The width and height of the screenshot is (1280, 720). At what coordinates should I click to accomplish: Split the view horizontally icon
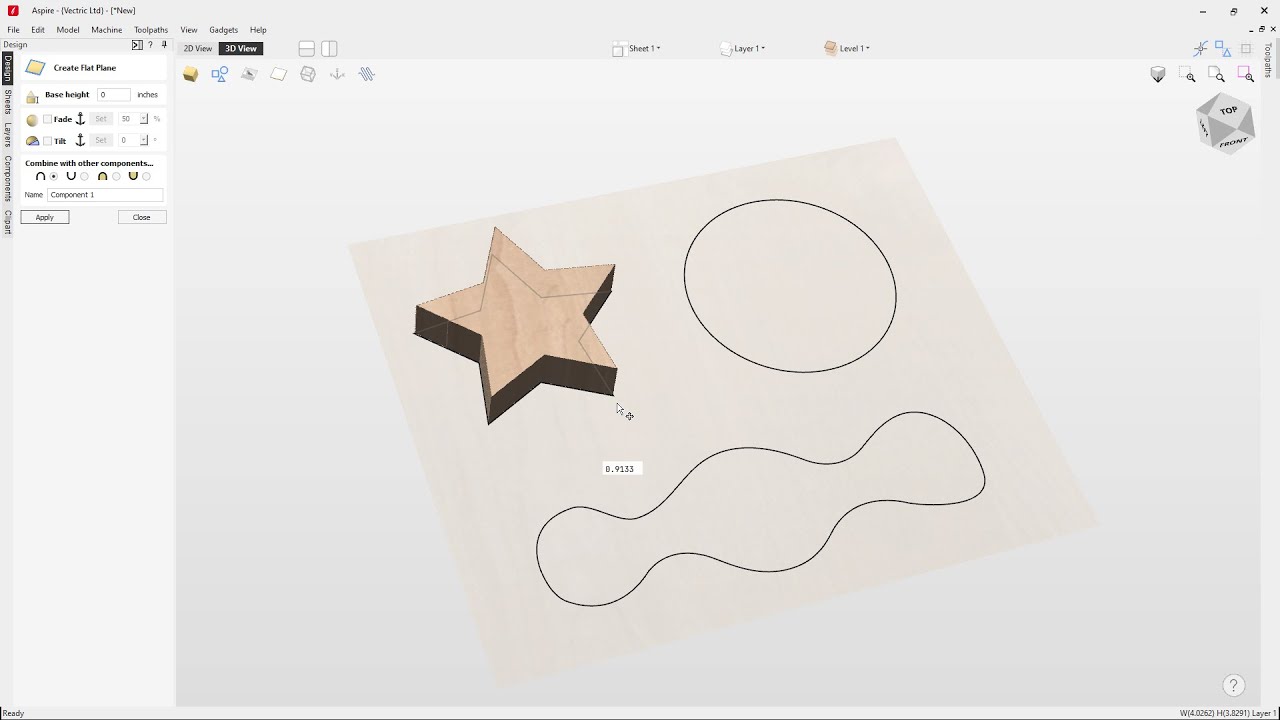[x=307, y=48]
